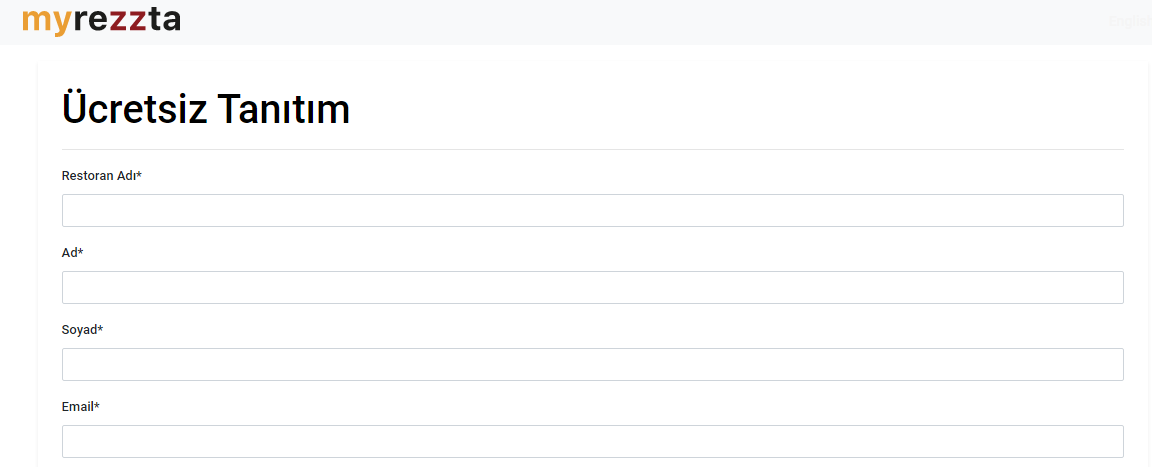
Task: Click the word Ücretsiz in the title
Action: [x=133, y=109]
